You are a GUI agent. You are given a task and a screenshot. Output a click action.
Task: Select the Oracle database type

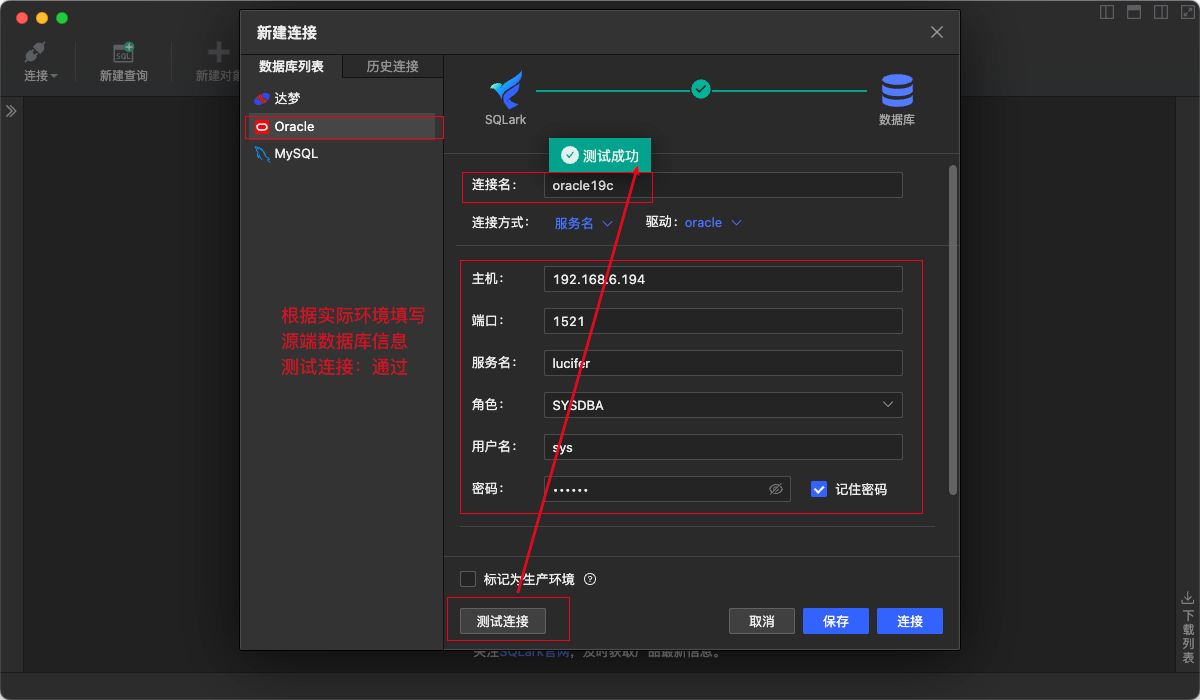[x=342, y=127]
